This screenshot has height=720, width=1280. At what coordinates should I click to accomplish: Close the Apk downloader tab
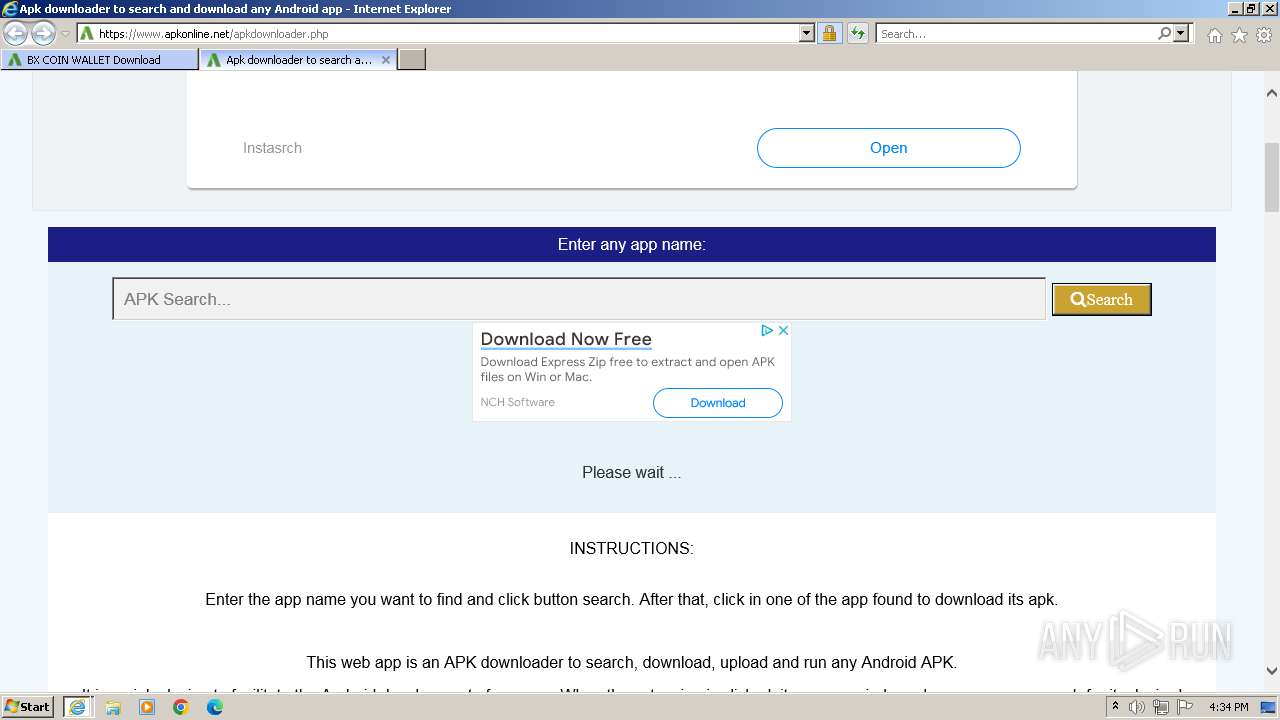386,60
